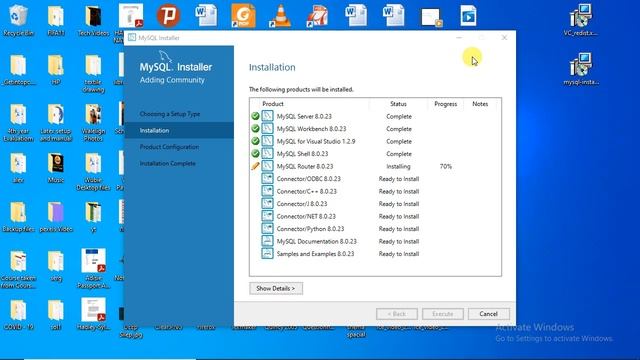Click green checkmark beside MySQL Workbench
Screen dimensions: 640x360
[x=255, y=129]
